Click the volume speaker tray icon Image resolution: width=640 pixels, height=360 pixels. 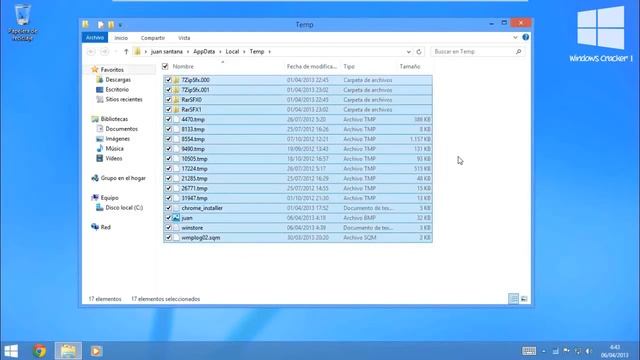click(x=589, y=351)
